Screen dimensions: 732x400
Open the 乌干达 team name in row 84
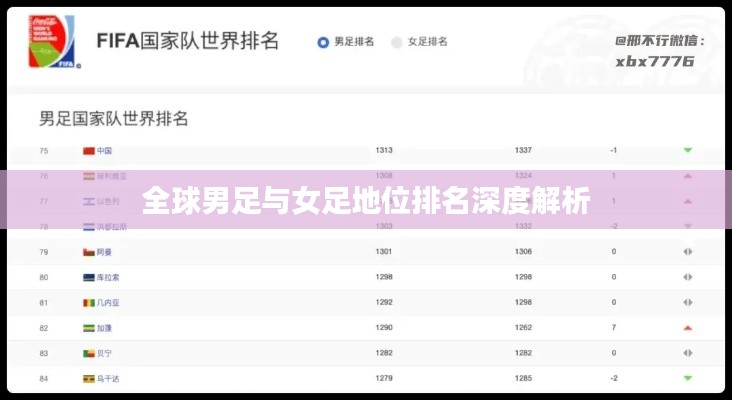click(x=108, y=379)
